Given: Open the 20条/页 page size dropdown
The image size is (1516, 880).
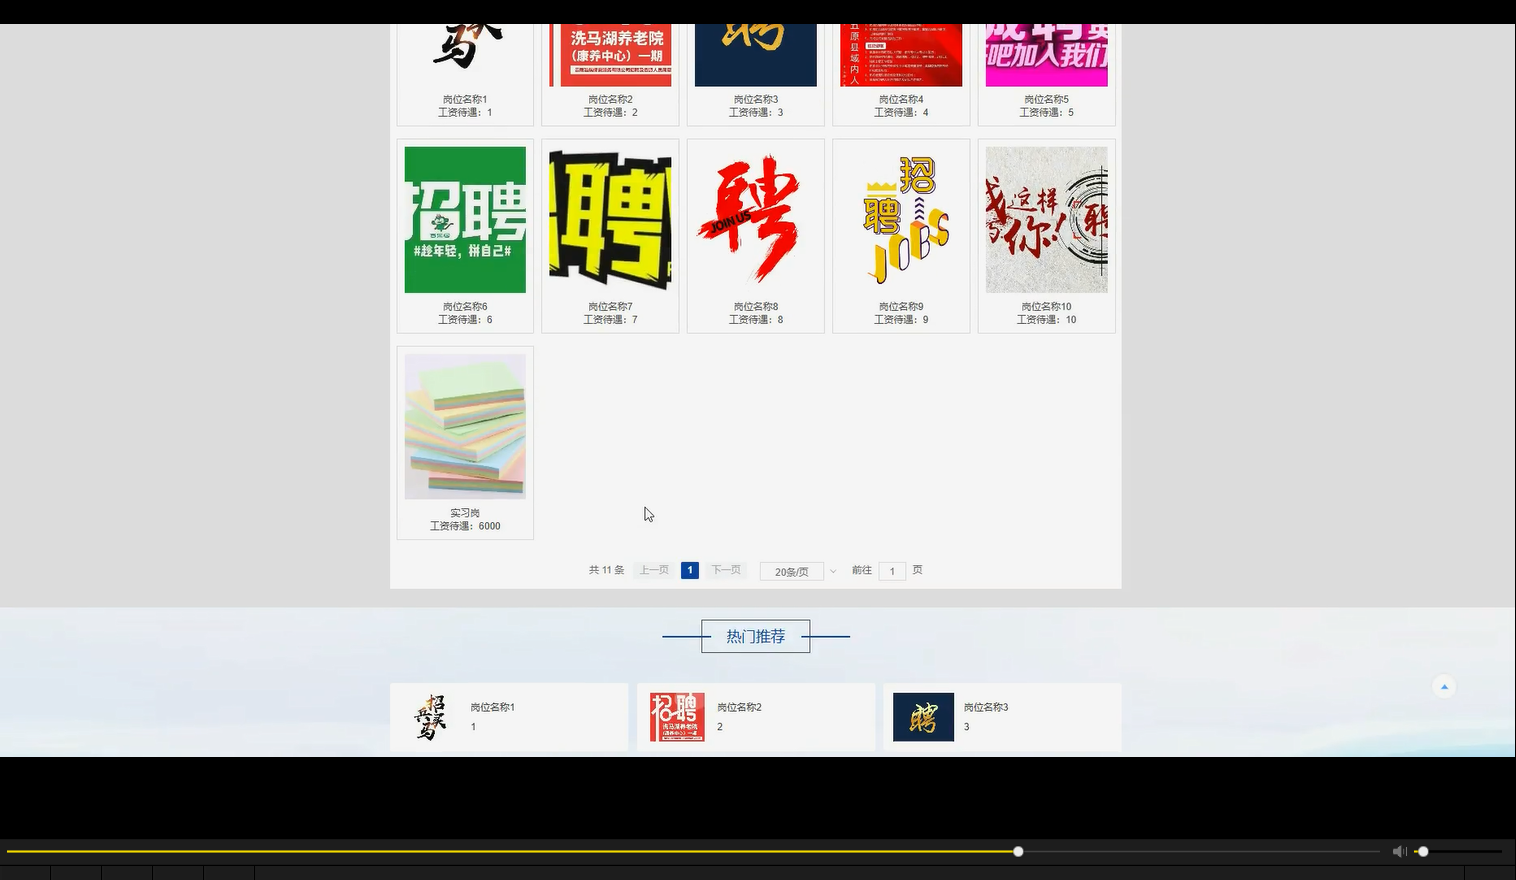Looking at the screenshot, I should pos(799,571).
